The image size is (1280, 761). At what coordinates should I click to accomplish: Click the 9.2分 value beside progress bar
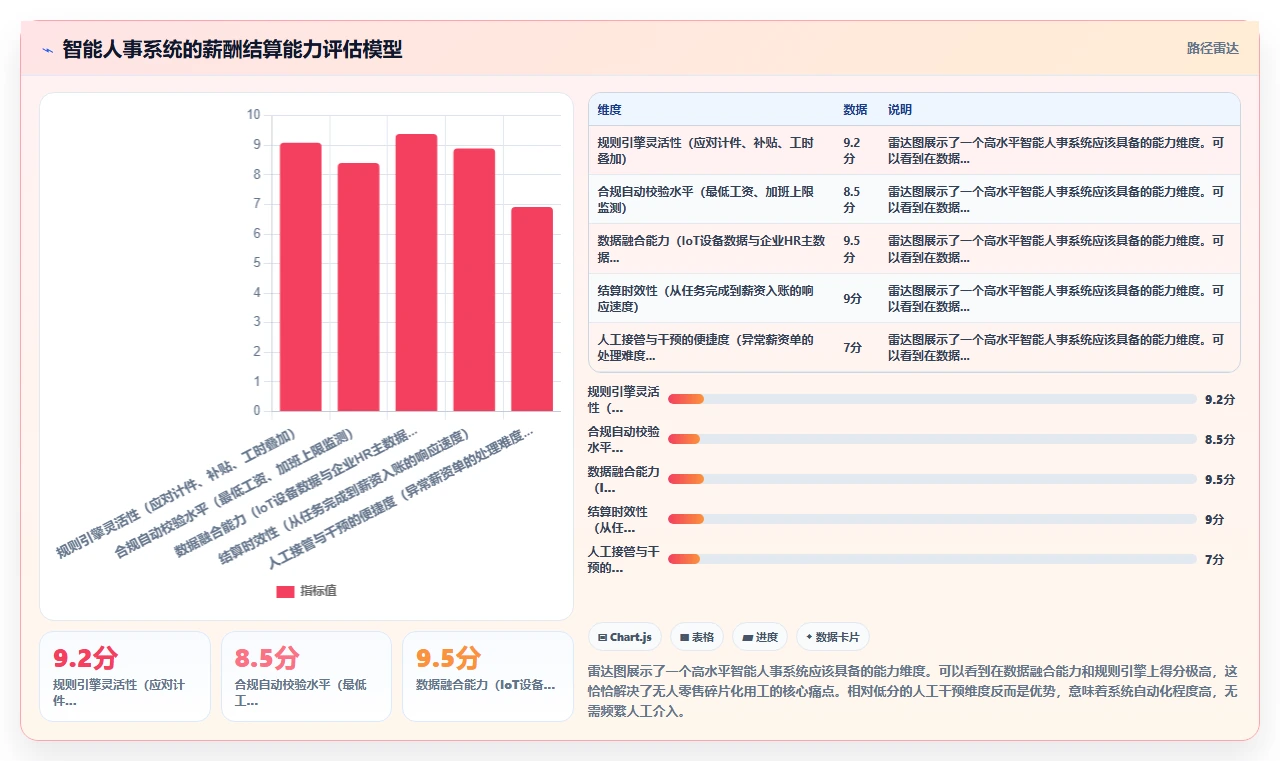[x=1220, y=399]
